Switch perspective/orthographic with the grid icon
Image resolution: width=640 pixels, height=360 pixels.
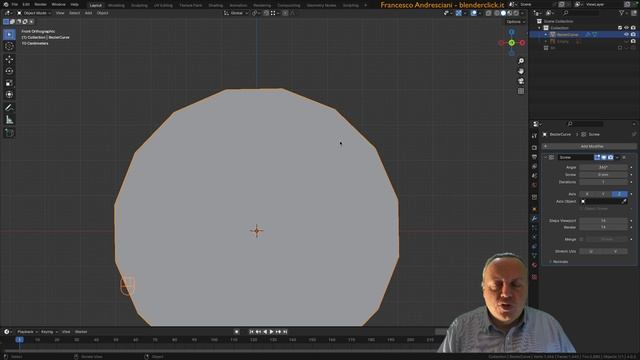521,91
